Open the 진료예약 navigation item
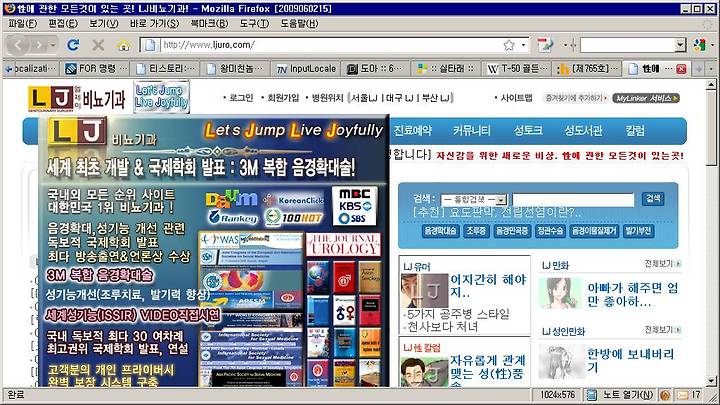This screenshot has width=720, height=405. pos(413,131)
